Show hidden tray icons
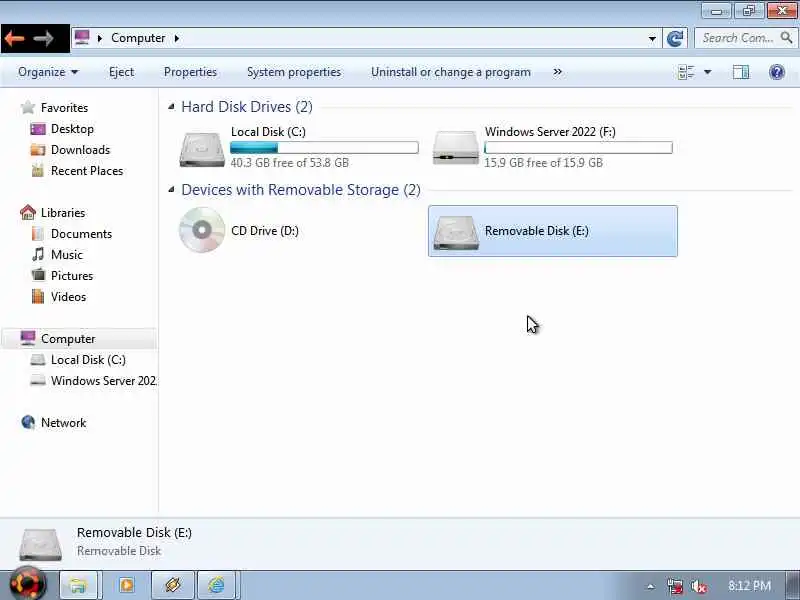 coord(651,586)
